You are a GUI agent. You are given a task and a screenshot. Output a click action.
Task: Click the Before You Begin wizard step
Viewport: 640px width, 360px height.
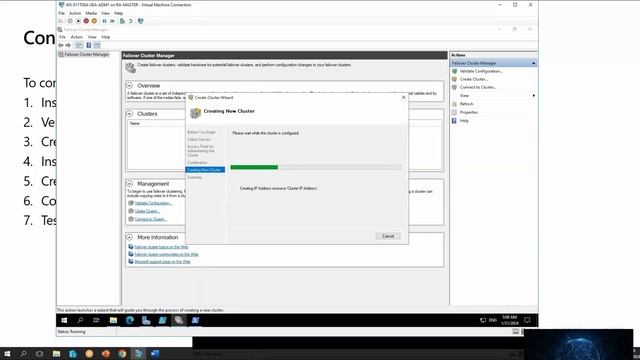click(201, 132)
